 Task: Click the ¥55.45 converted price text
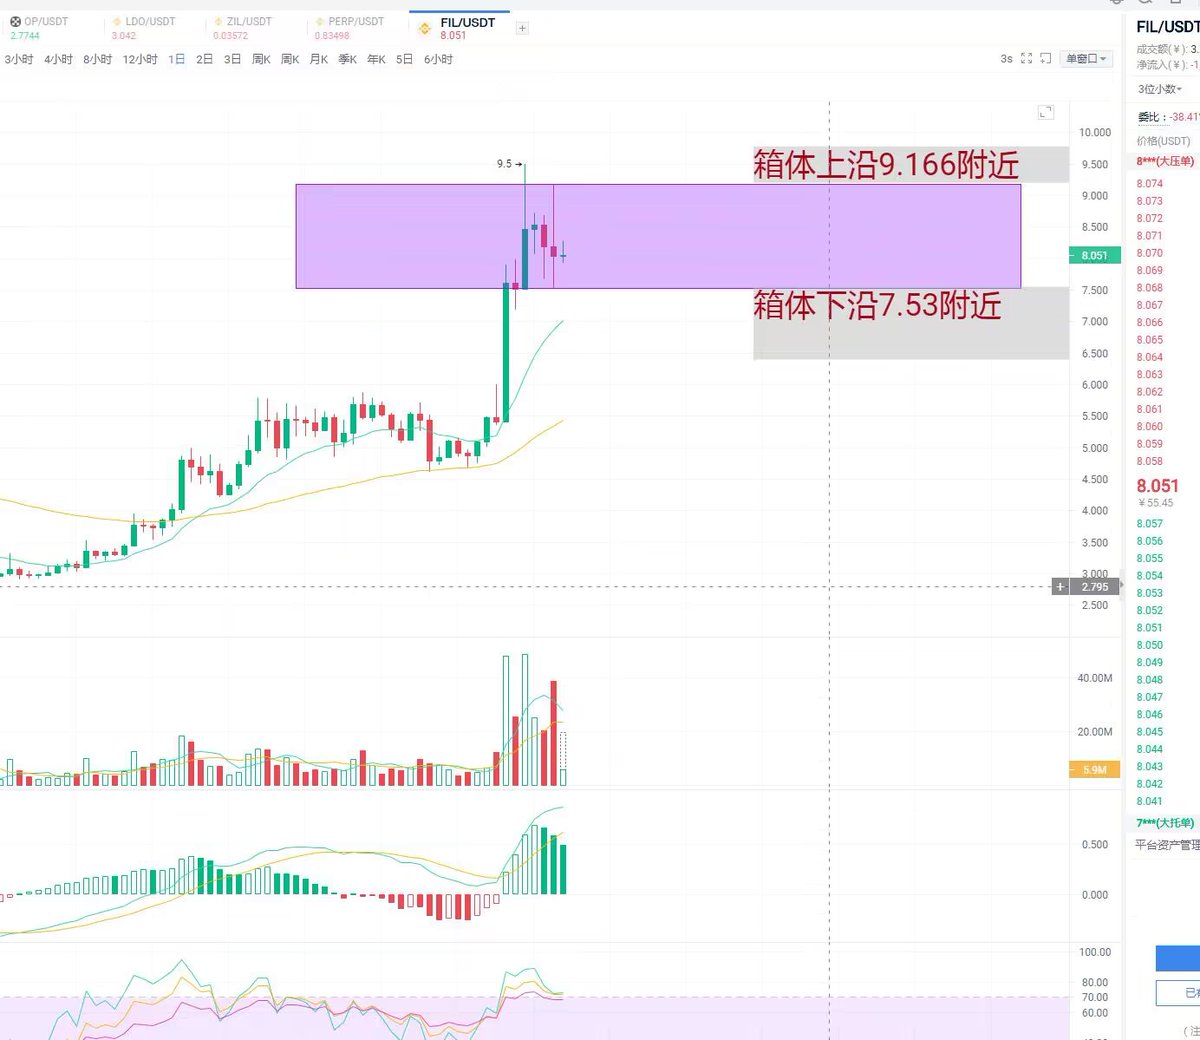point(1156,503)
